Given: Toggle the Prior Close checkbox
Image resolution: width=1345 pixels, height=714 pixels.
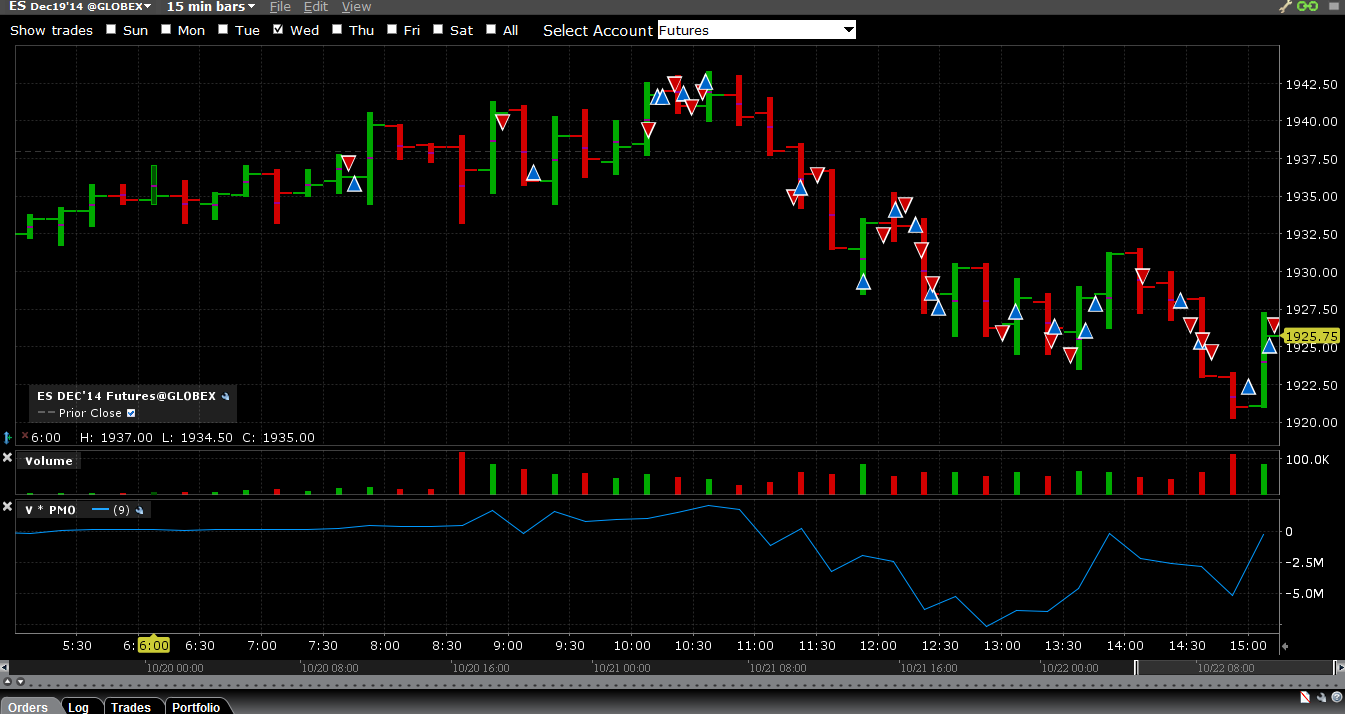Looking at the screenshot, I should pos(131,413).
